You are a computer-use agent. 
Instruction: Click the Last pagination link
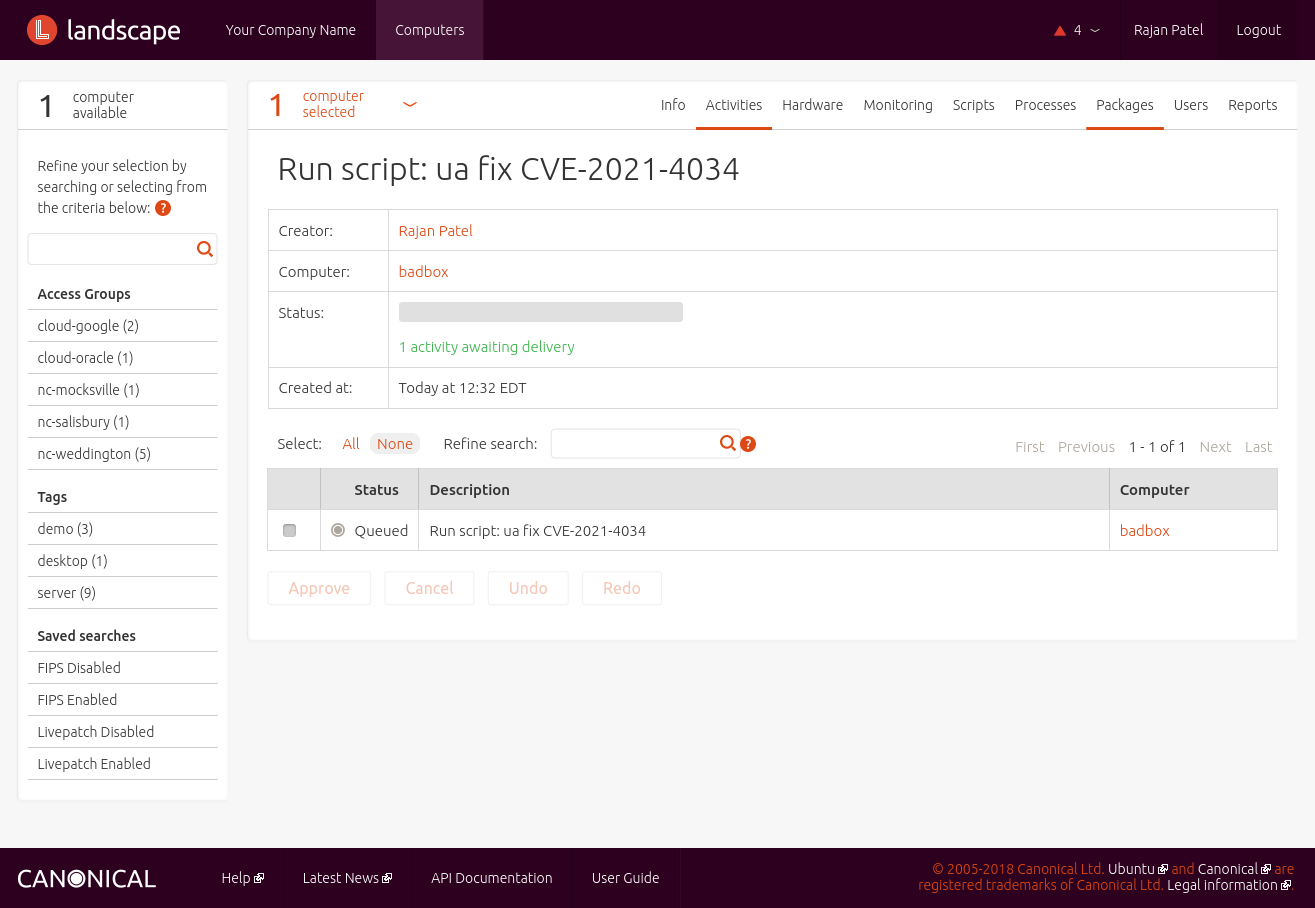tap(1259, 447)
